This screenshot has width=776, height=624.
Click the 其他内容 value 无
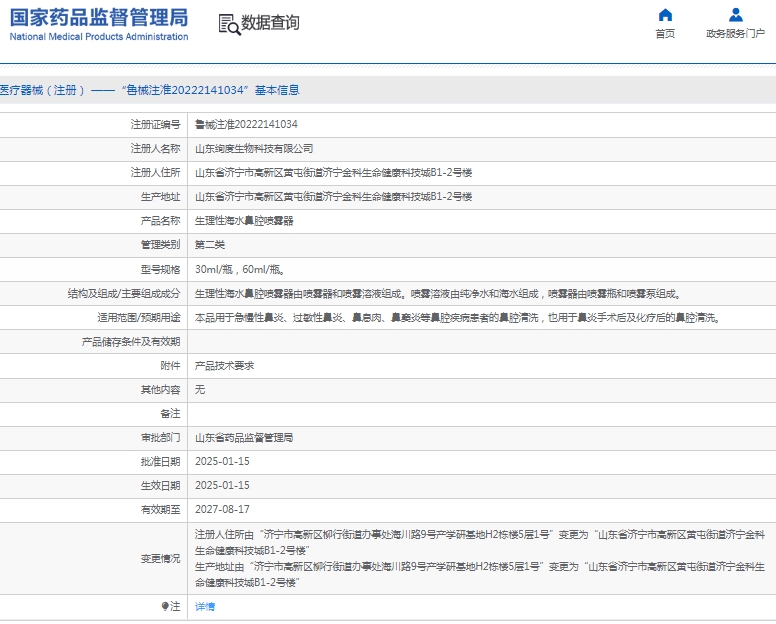pyautogui.click(x=200, y=389)
